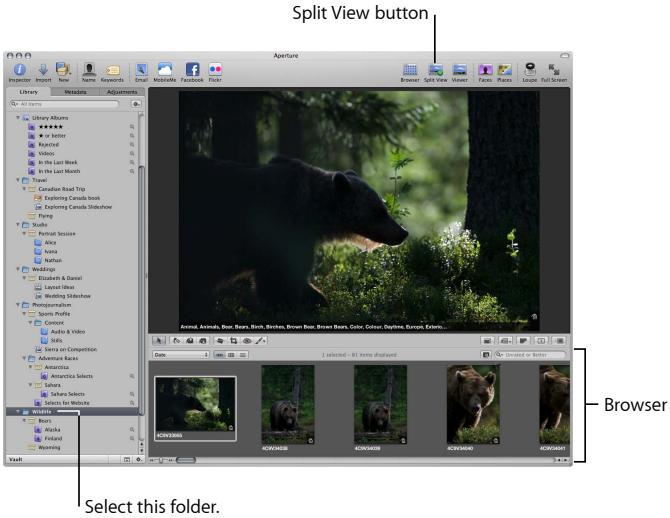Image resolution: width=670 pixels, height=518 pixels.
Task: Collapse the Library Albums group
Action: click(x=18, y=118)
